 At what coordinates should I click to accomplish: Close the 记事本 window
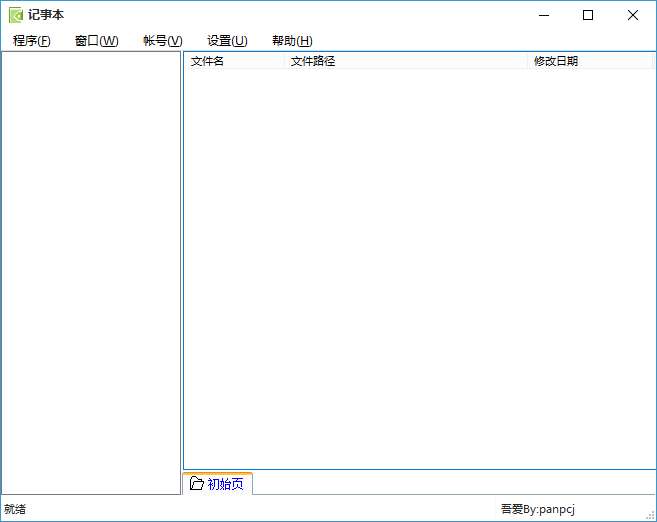633,16
